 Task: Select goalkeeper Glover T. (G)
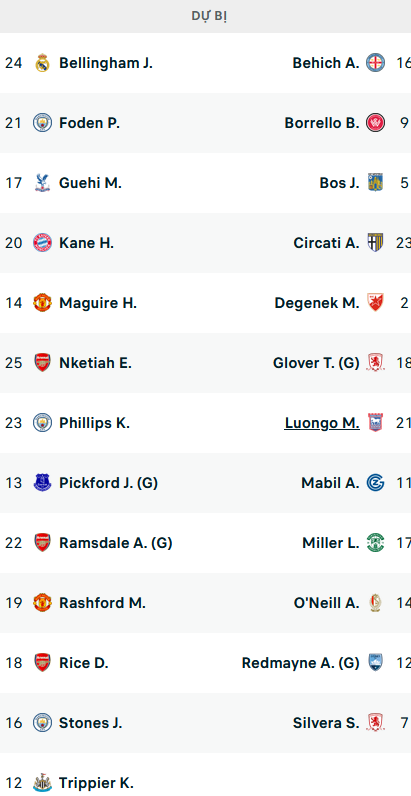[x=316, y=363]
